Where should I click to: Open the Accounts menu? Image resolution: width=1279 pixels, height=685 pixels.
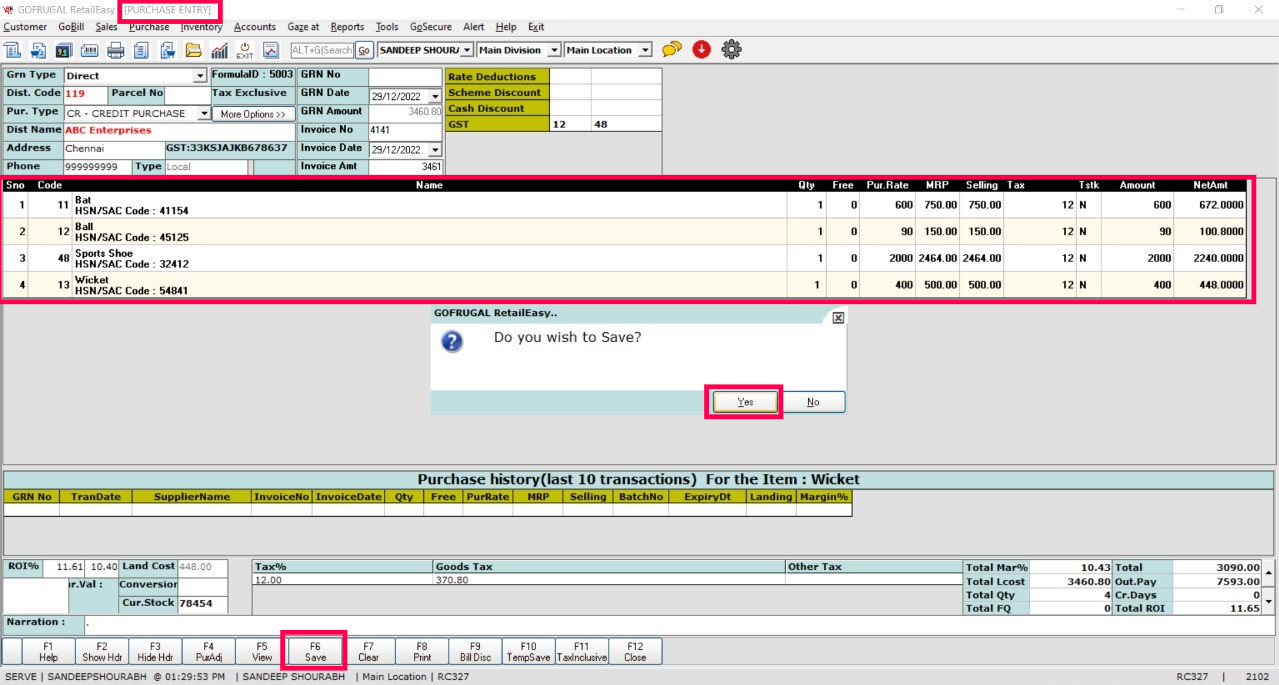[x=255, y=27]
